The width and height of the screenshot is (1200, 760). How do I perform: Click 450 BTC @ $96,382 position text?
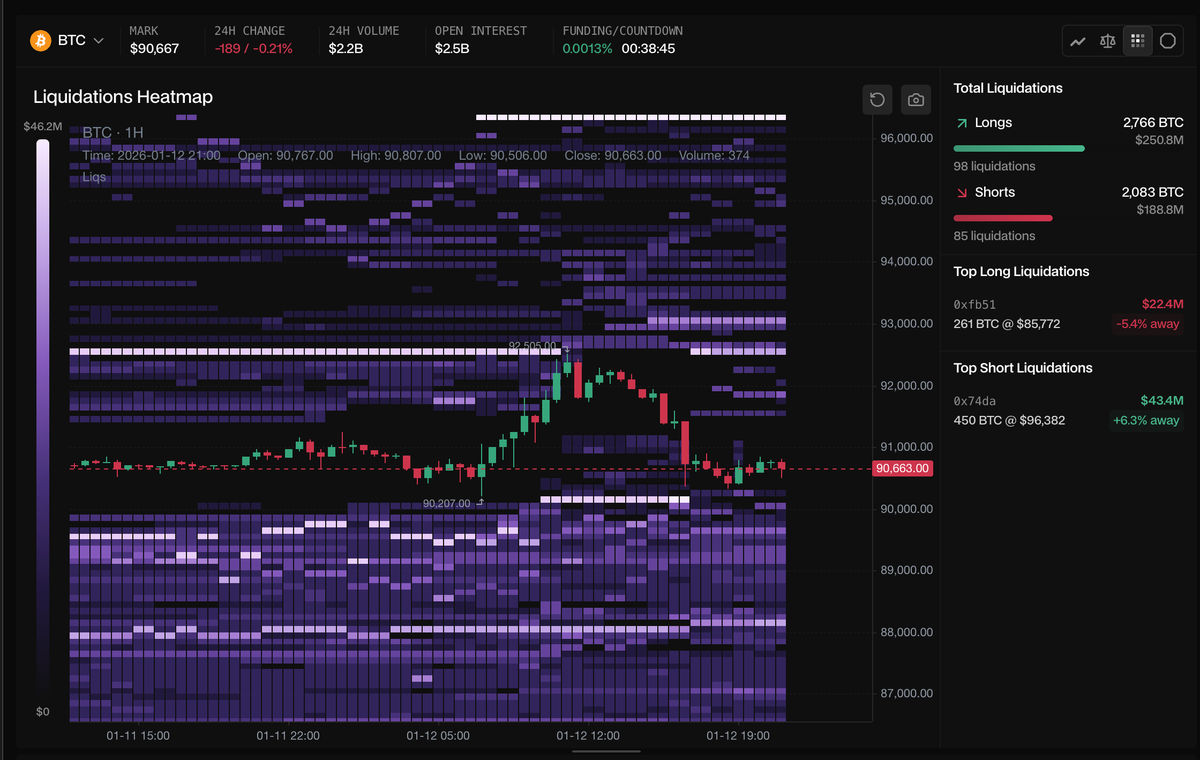point(1009,420)
